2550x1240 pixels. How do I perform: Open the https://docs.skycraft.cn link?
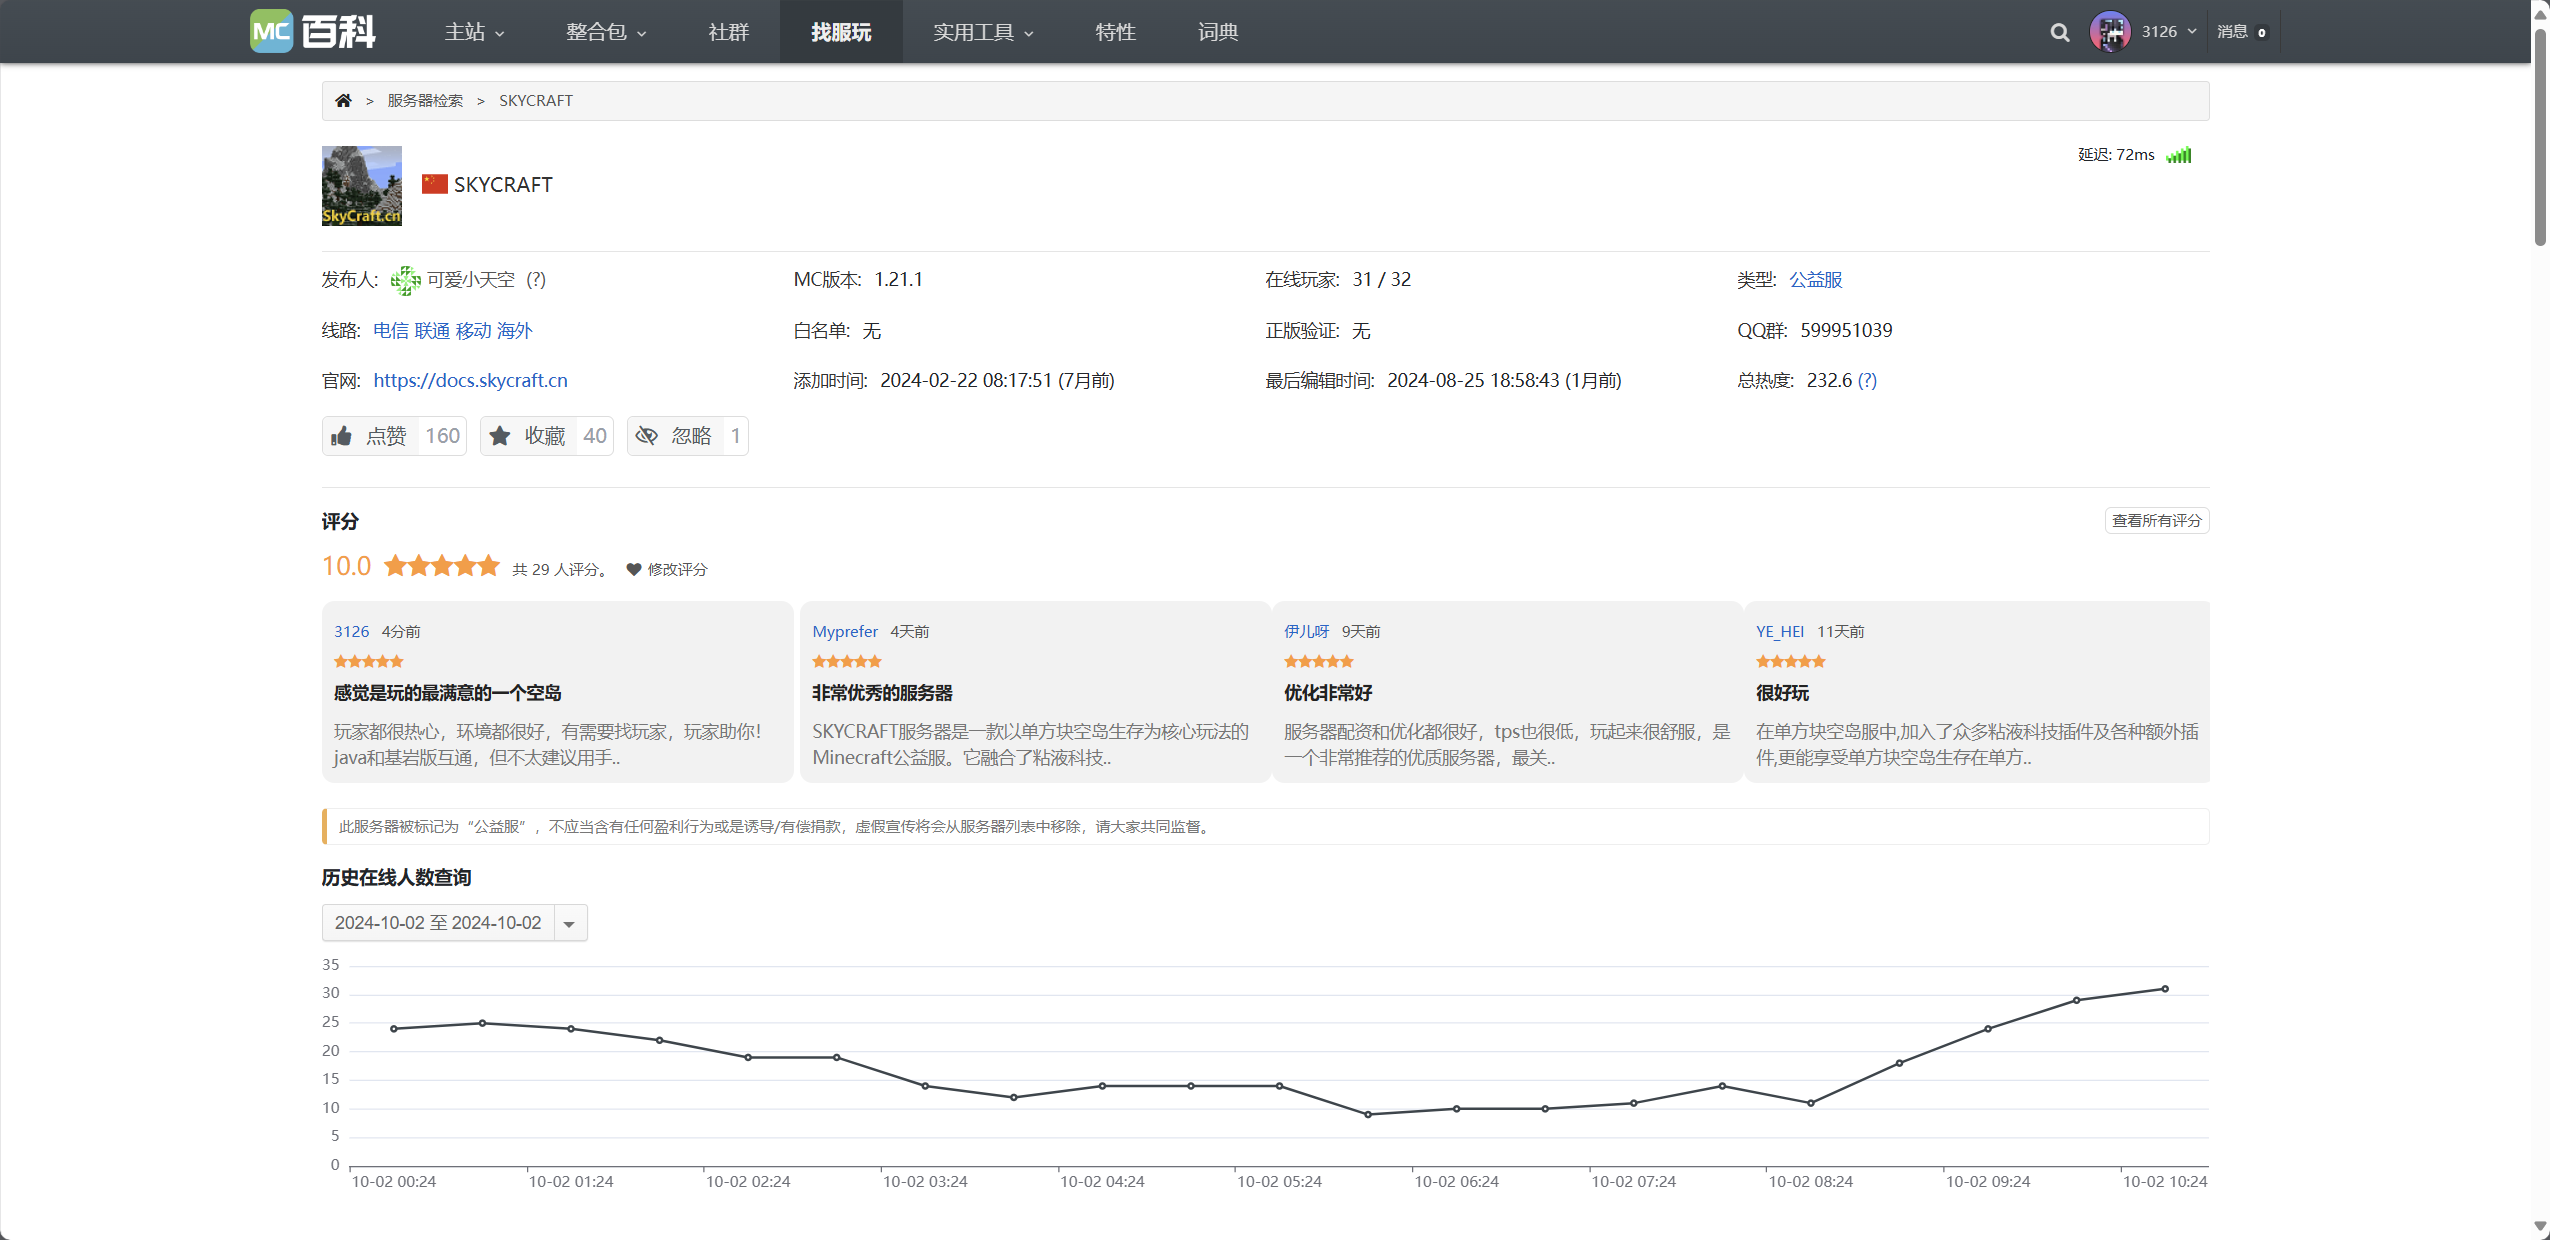coord(470,380)
